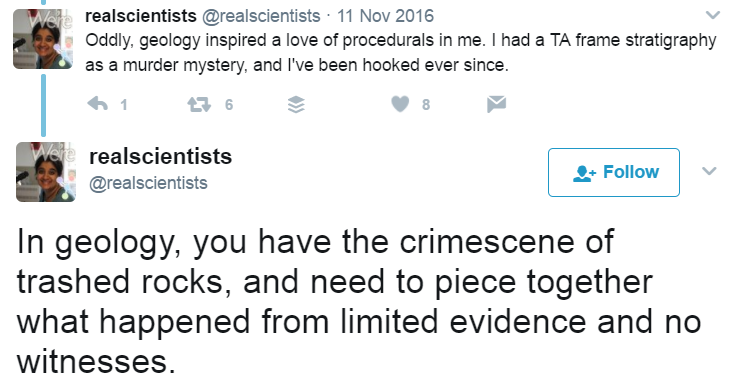Click the reply count number 1
Viewport: 746px width, 389px height.
coord(124,105)
